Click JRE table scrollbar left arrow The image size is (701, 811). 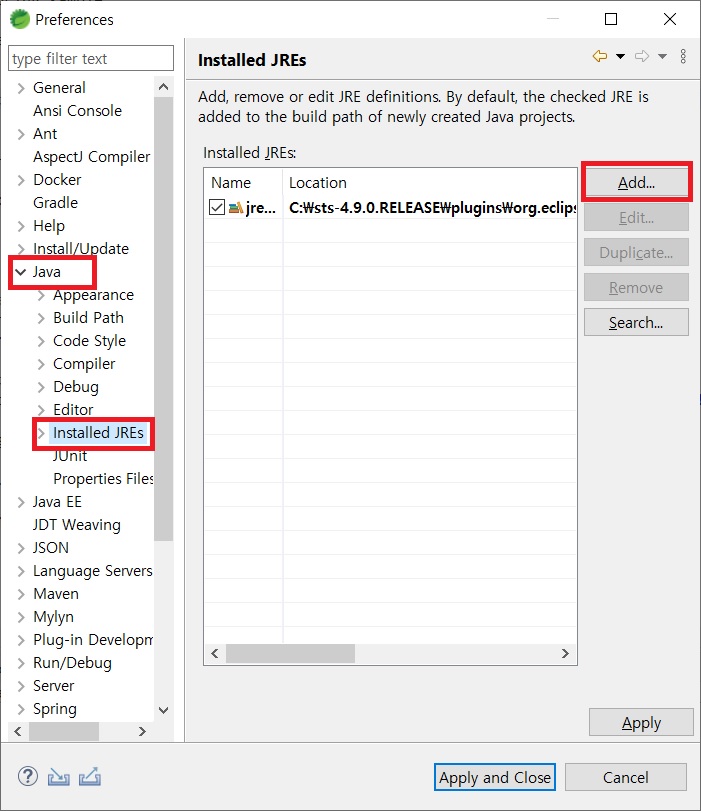click(215, 654)
